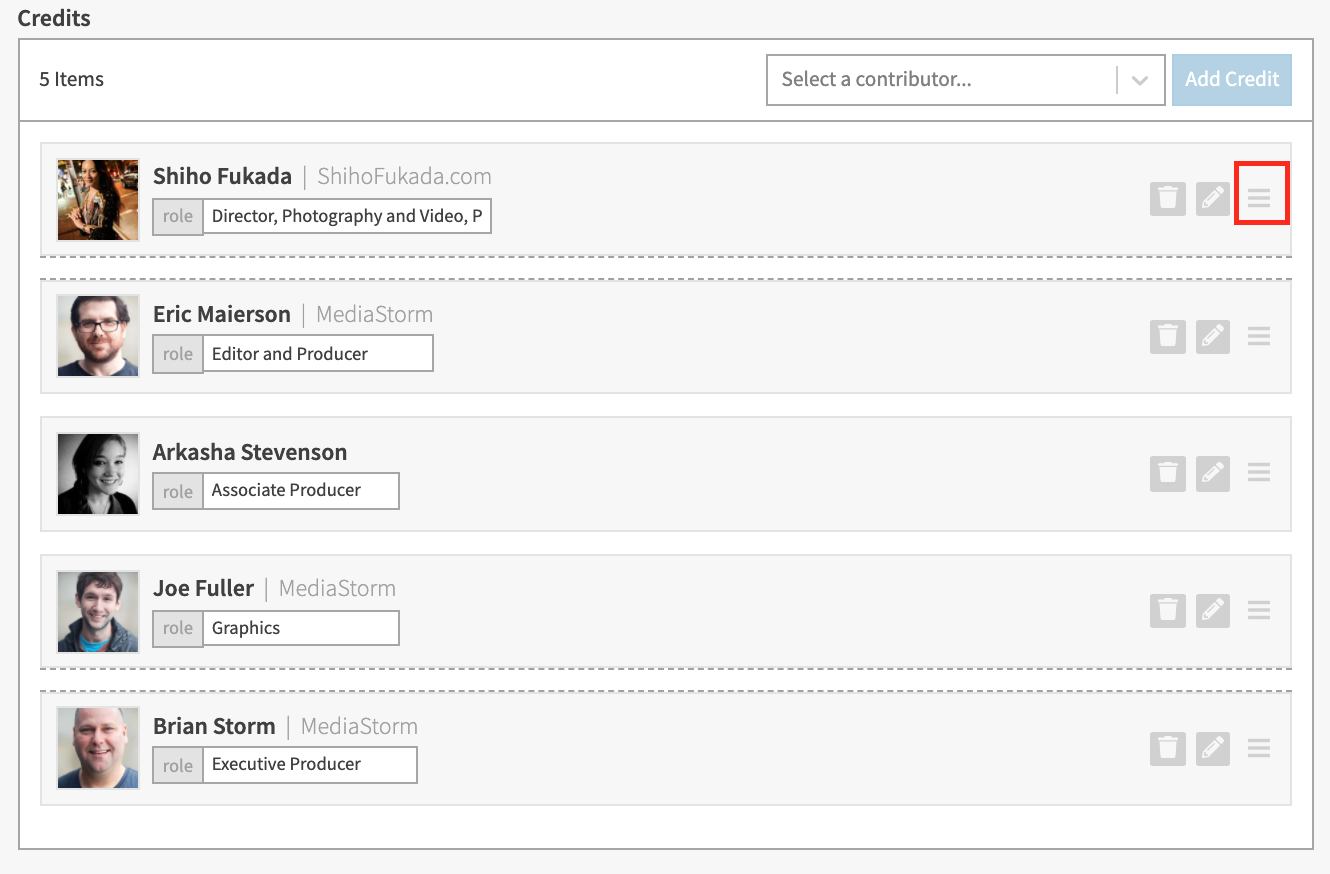The width and height of the screenshot is (1330, 874).
Task: Open the Select a contributor dropdown
Action: 966,80
